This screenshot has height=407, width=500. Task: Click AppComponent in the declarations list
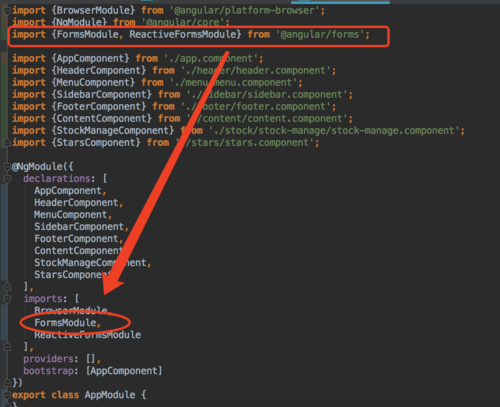coord(68,190)
